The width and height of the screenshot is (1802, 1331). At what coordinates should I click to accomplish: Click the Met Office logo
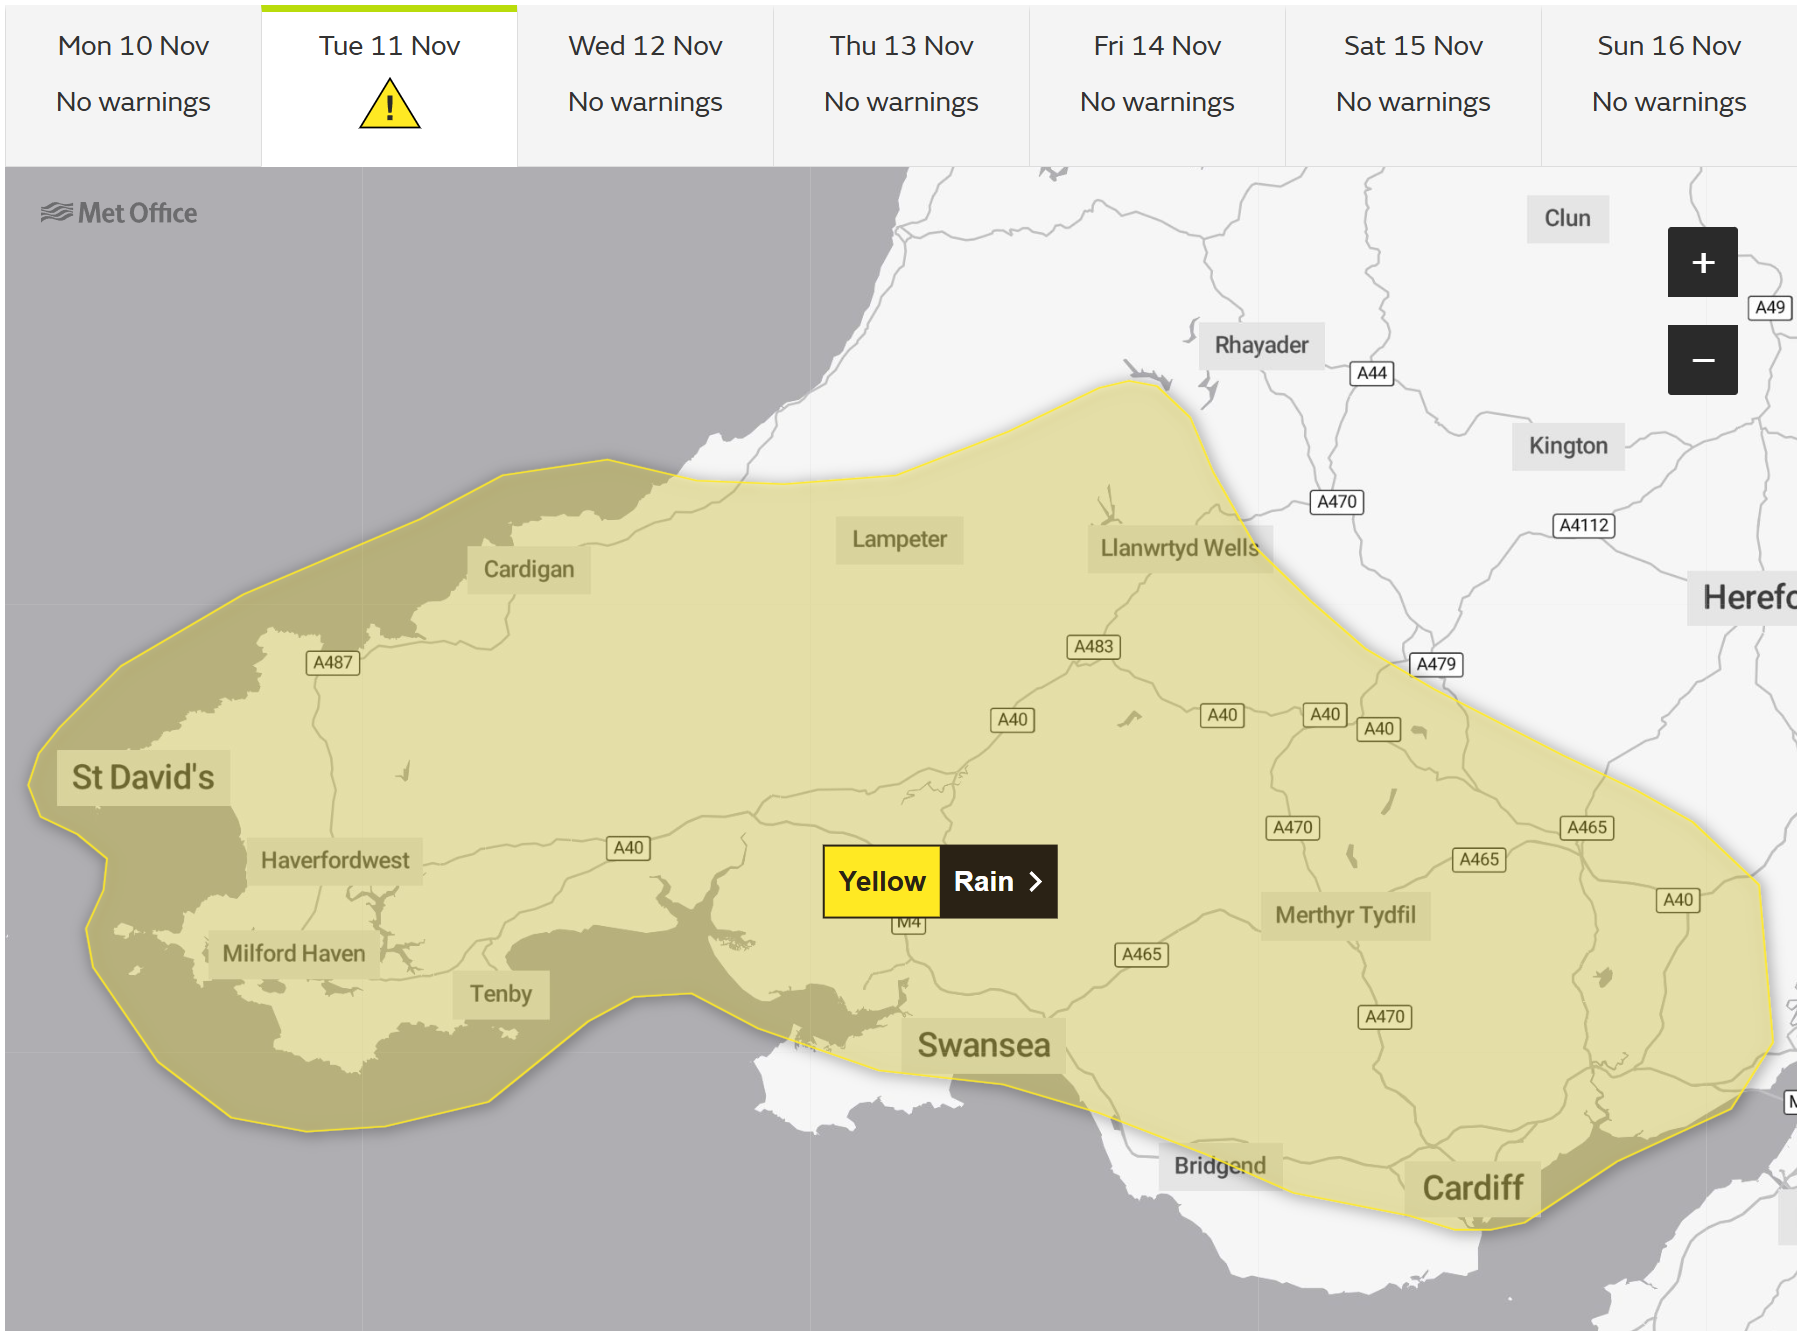pyautogui.click(x=119, y=213)
